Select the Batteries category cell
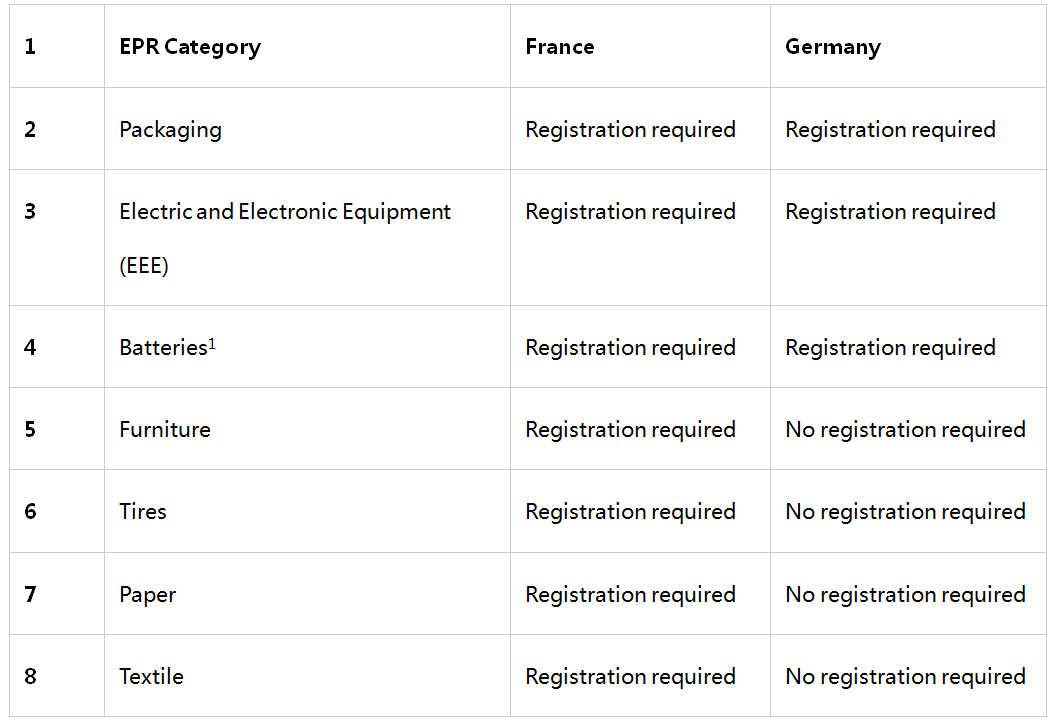This screenshot has height=724, width=1062. pyautogui.click(x=307, y=347)
